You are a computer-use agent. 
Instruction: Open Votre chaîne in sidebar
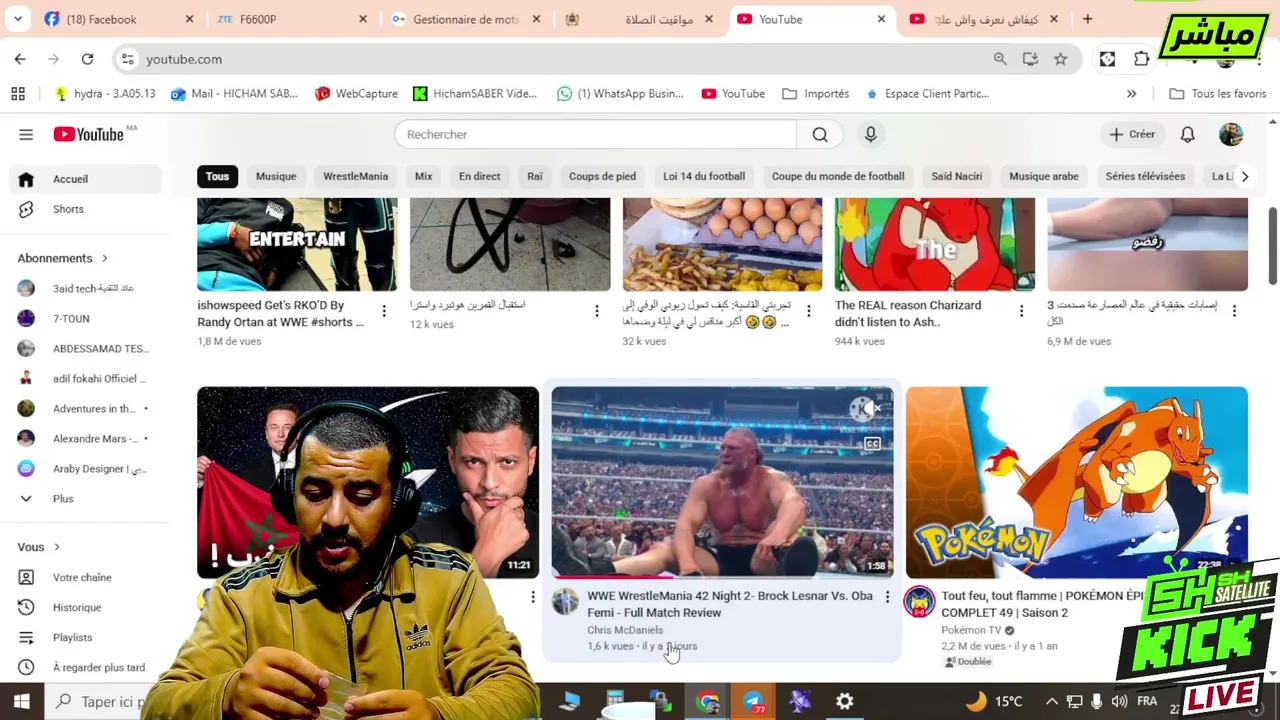pos(85,577)
